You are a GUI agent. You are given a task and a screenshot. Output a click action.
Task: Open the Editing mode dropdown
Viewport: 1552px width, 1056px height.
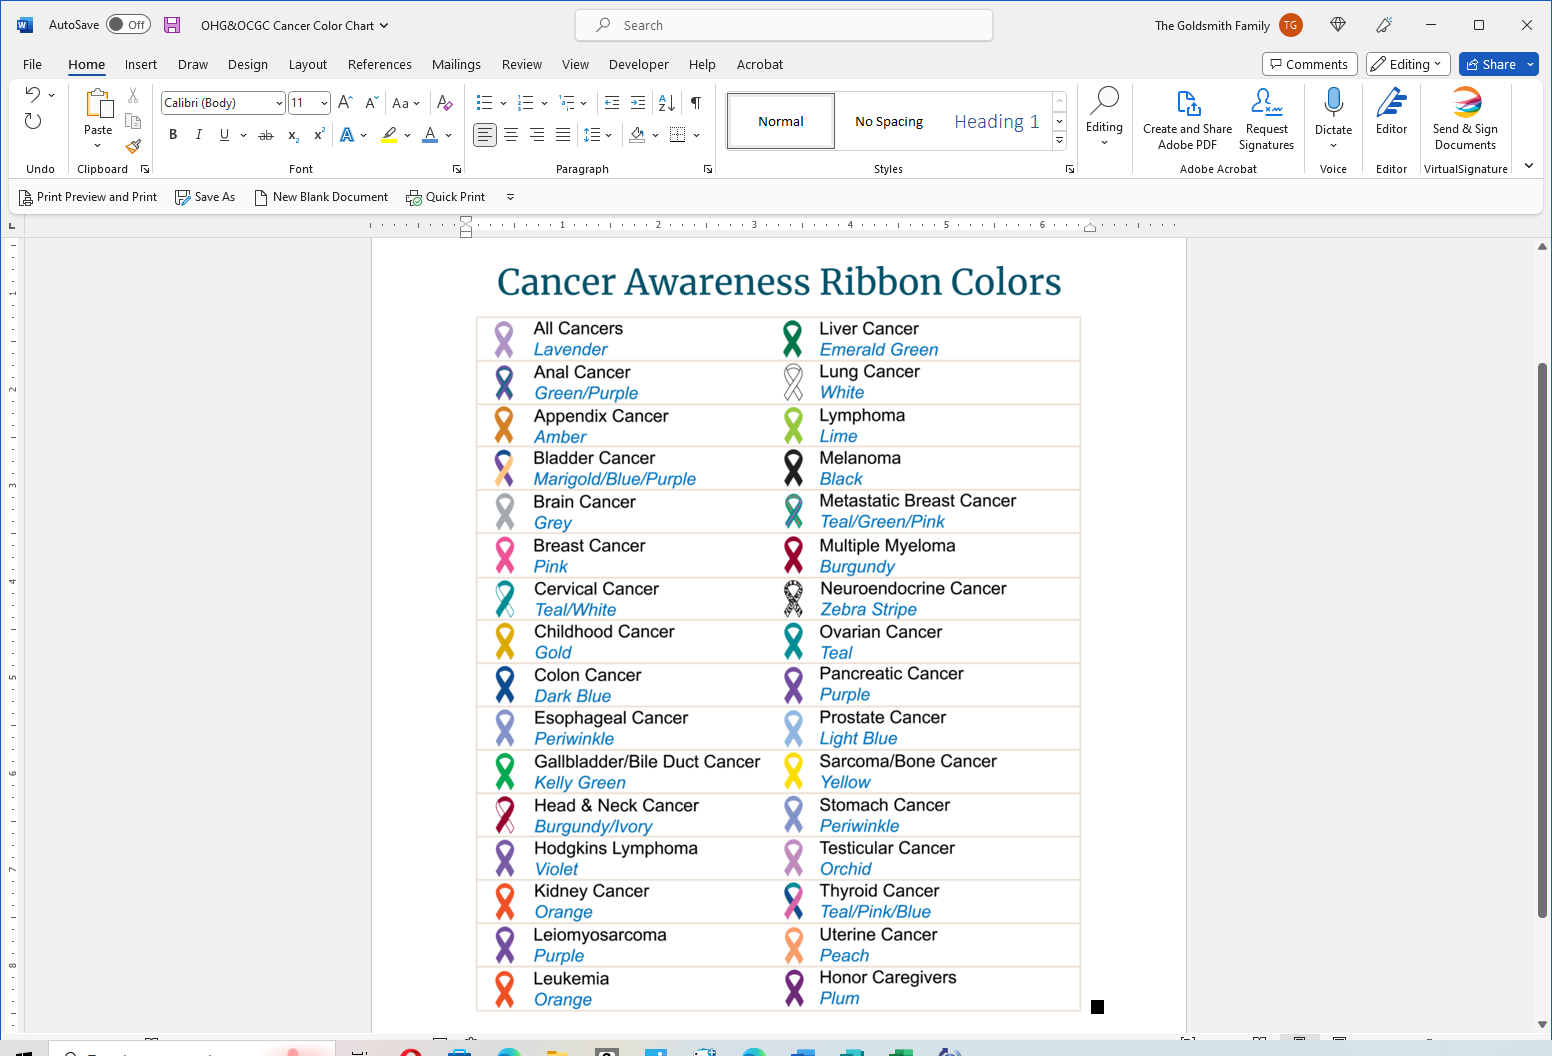coord(1408,64)
